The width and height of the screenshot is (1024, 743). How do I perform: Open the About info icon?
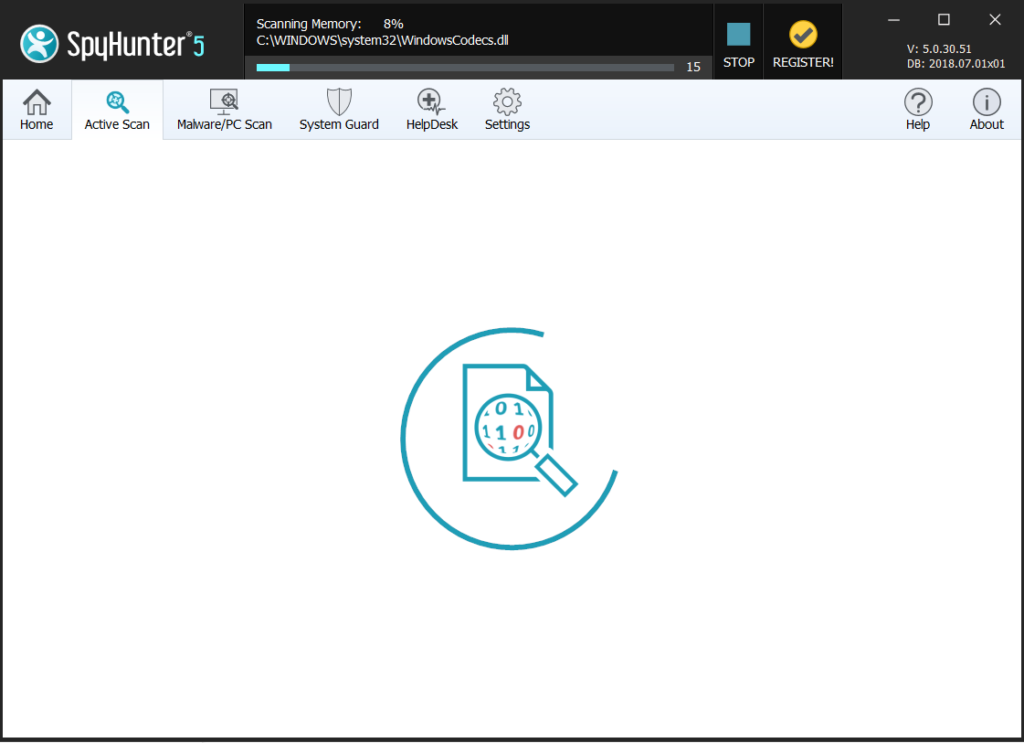pos(986,102)
